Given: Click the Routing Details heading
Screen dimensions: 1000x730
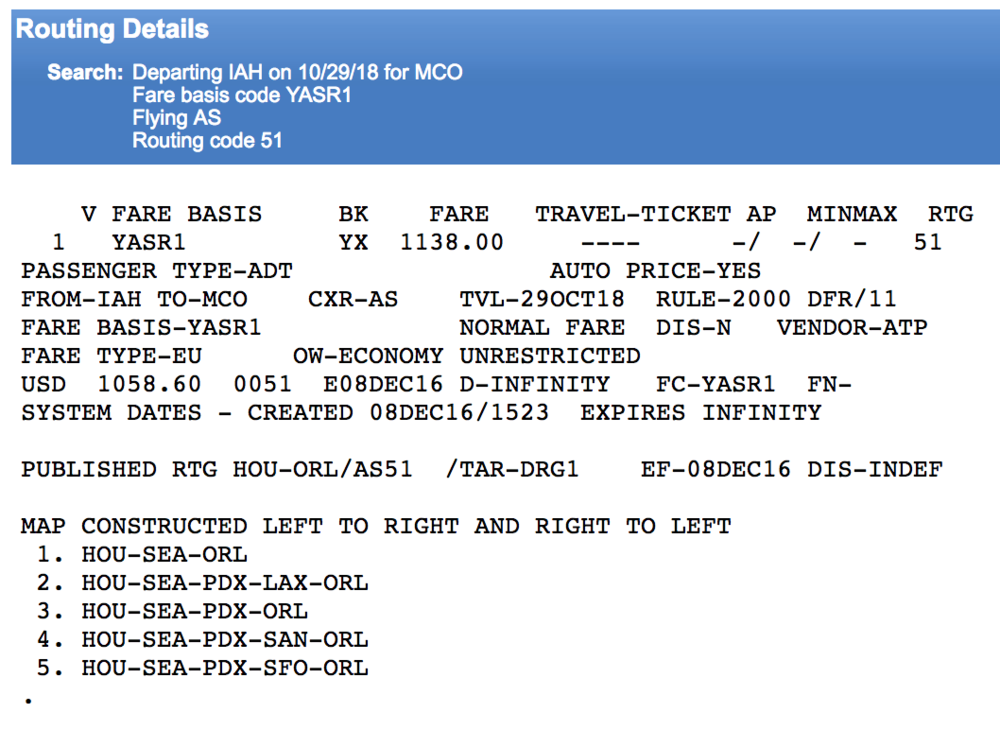Looking at the screenshot, I should coord(112,29).
